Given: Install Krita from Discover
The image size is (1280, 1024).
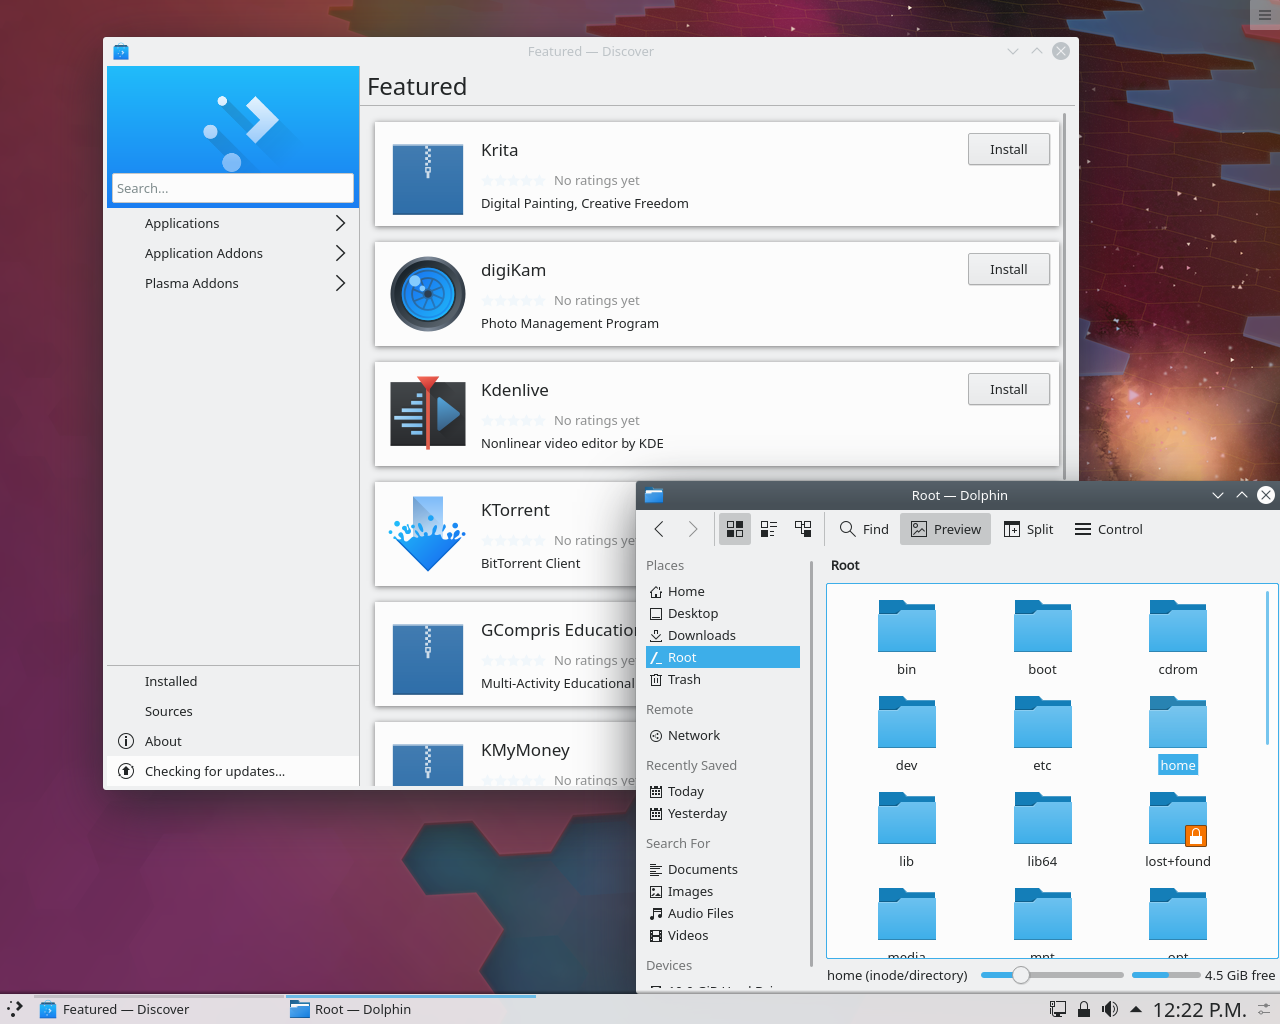Looking at the screenshot, I should point(1008,149).
